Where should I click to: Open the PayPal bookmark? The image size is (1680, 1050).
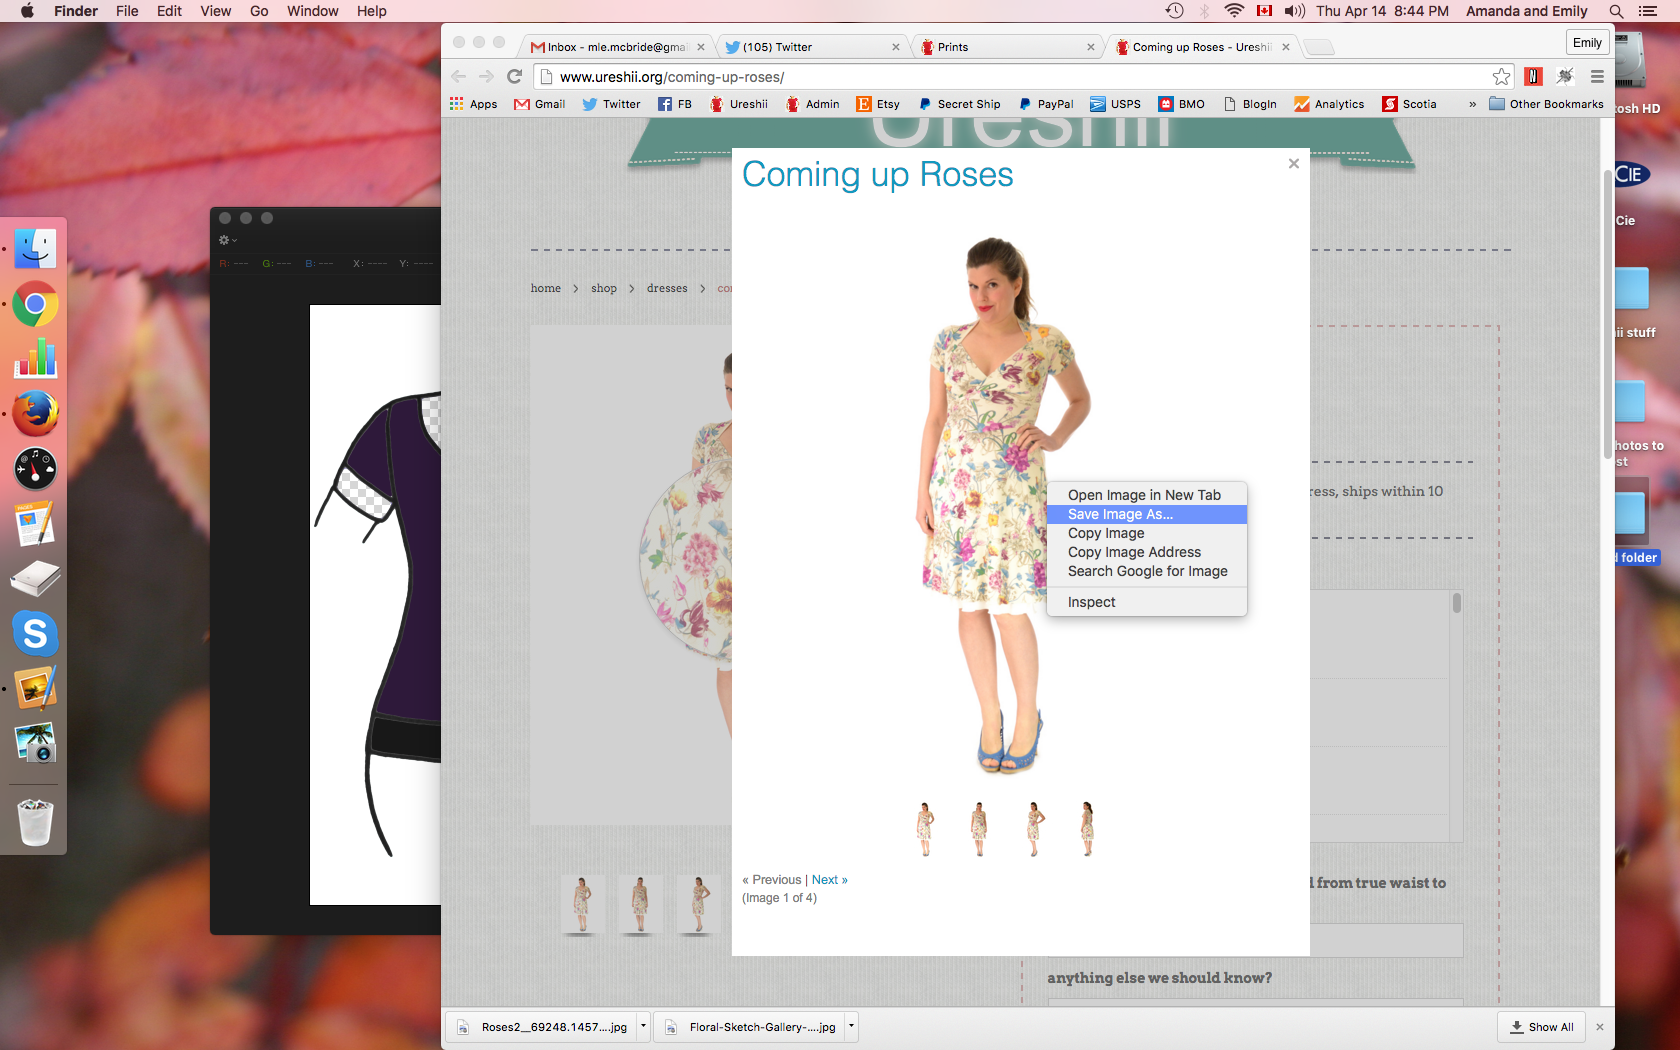point(1045,104)
